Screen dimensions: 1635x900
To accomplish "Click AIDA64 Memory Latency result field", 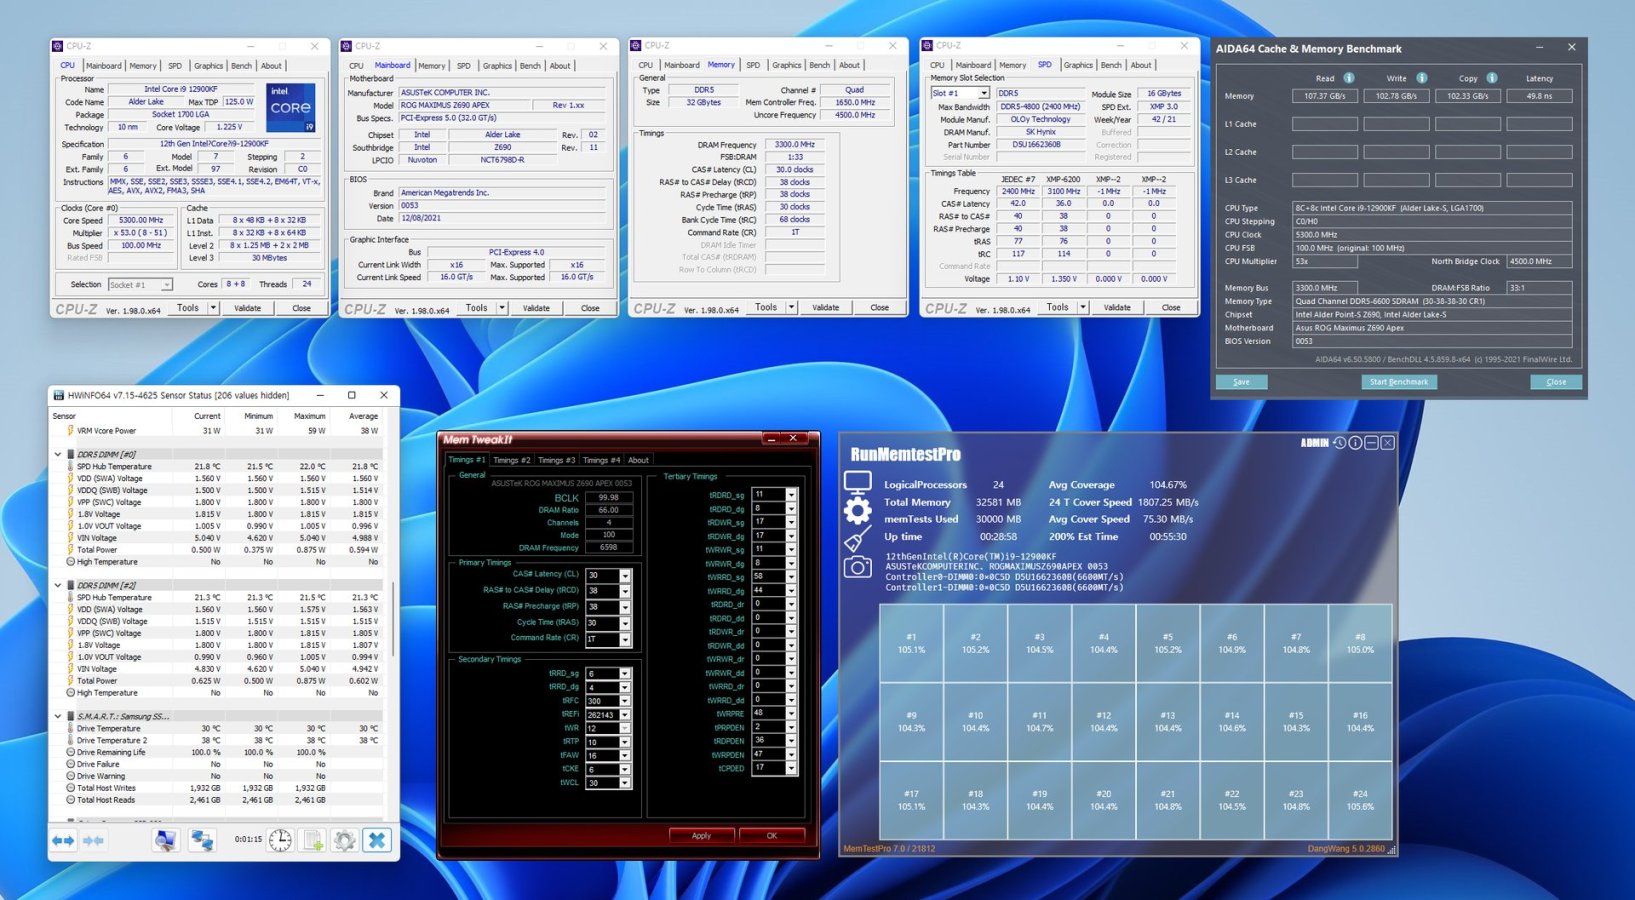I will (x=1539, y=96).
